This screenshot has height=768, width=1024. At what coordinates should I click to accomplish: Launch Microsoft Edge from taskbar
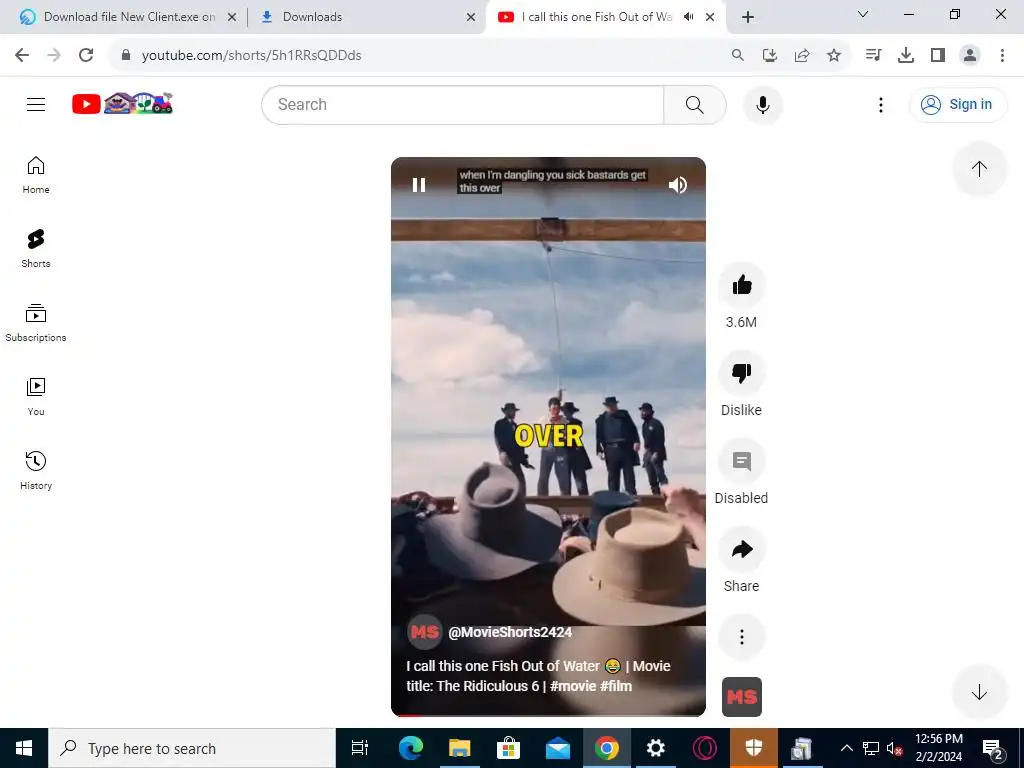coord(411,748)
